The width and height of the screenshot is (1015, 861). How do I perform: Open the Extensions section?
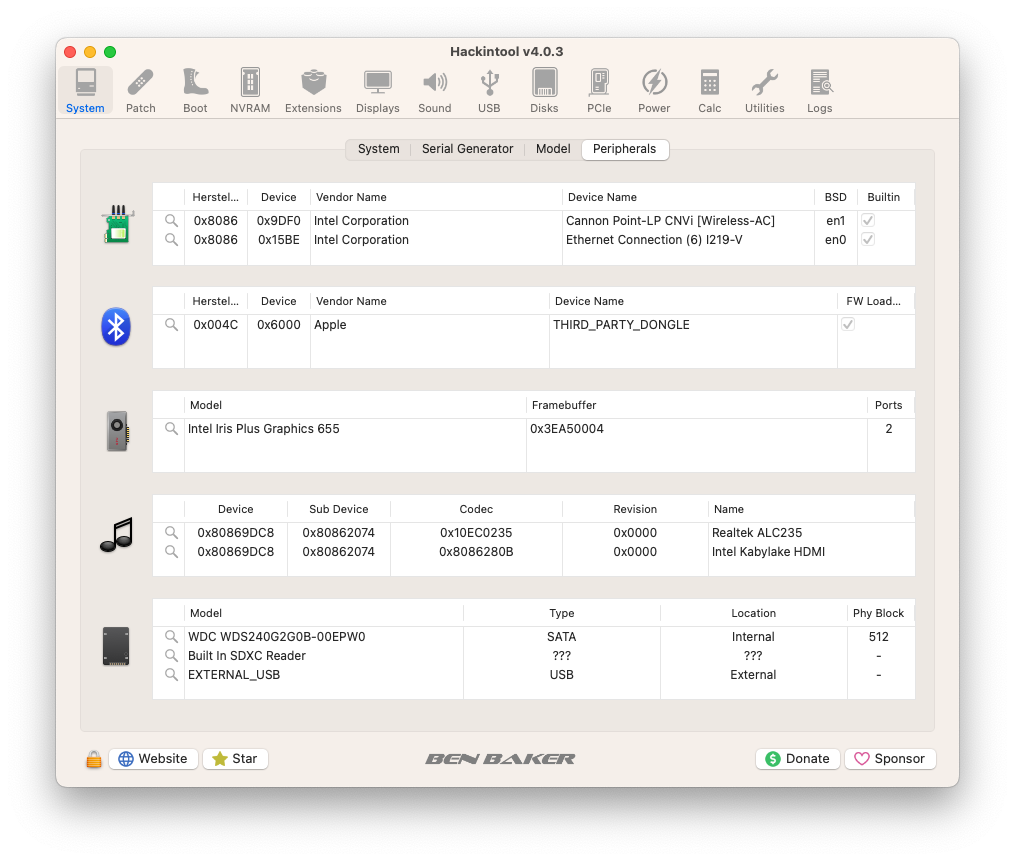[313, 91]
